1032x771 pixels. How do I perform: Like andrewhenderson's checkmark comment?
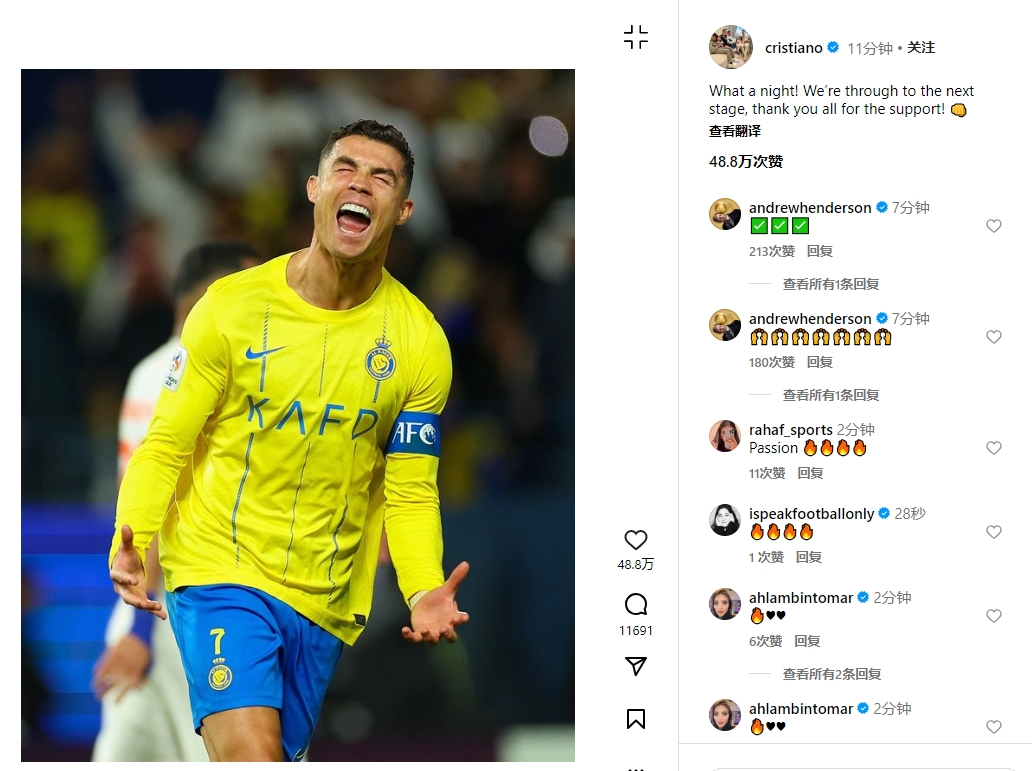[994, 226]
